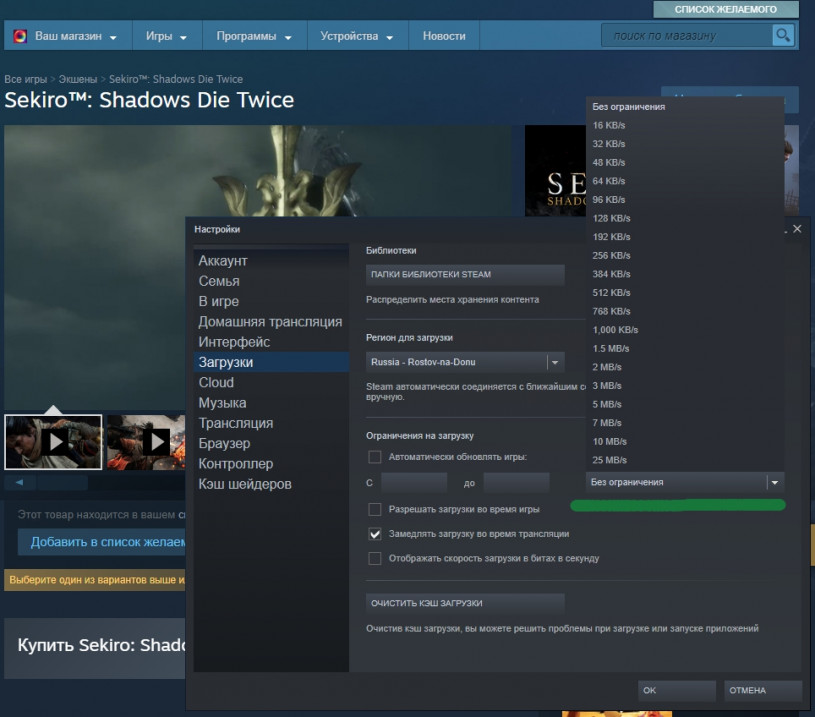Play the second video thumbnail
The image size is (815, 717).
[x=155, y=441]
